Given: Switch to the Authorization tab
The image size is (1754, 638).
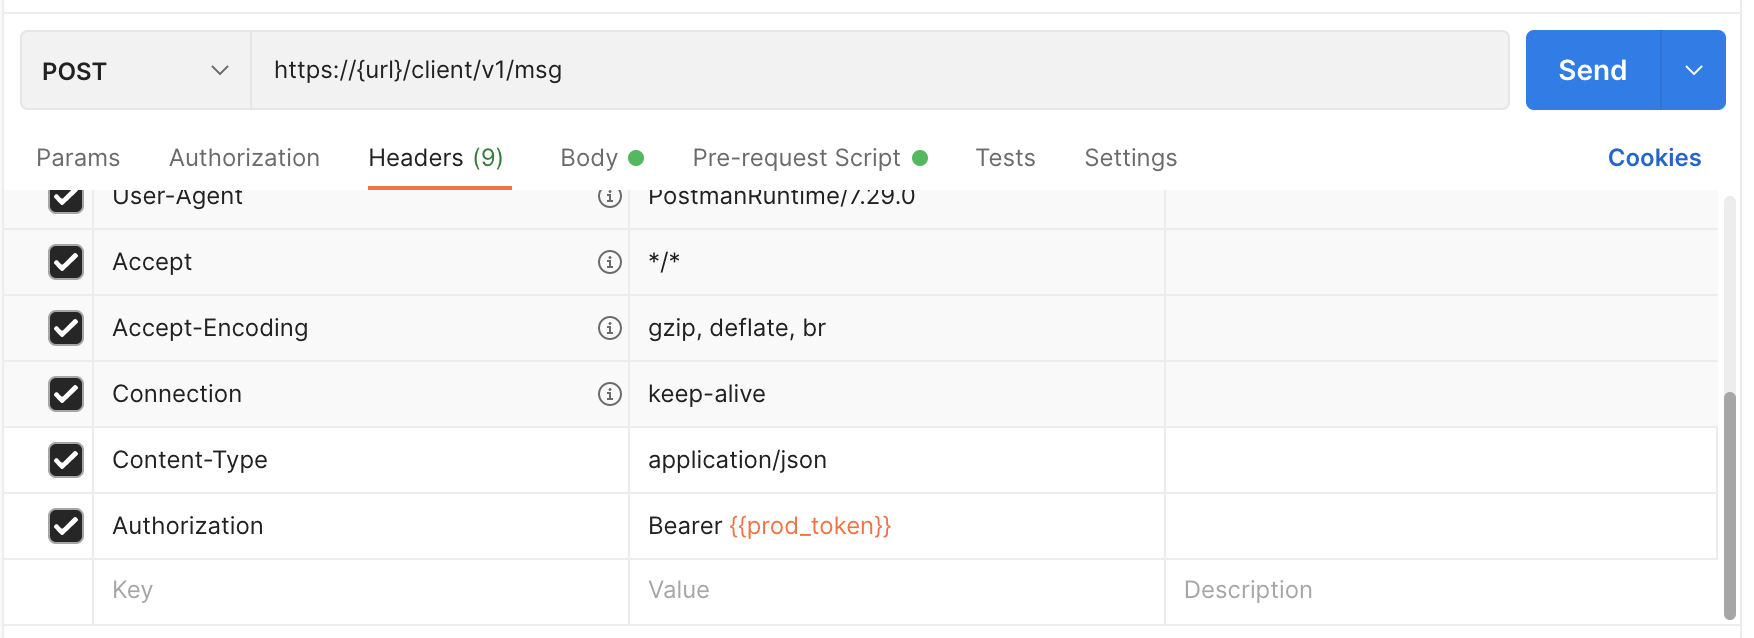Looking at the screenshot, I should (244, 158).
